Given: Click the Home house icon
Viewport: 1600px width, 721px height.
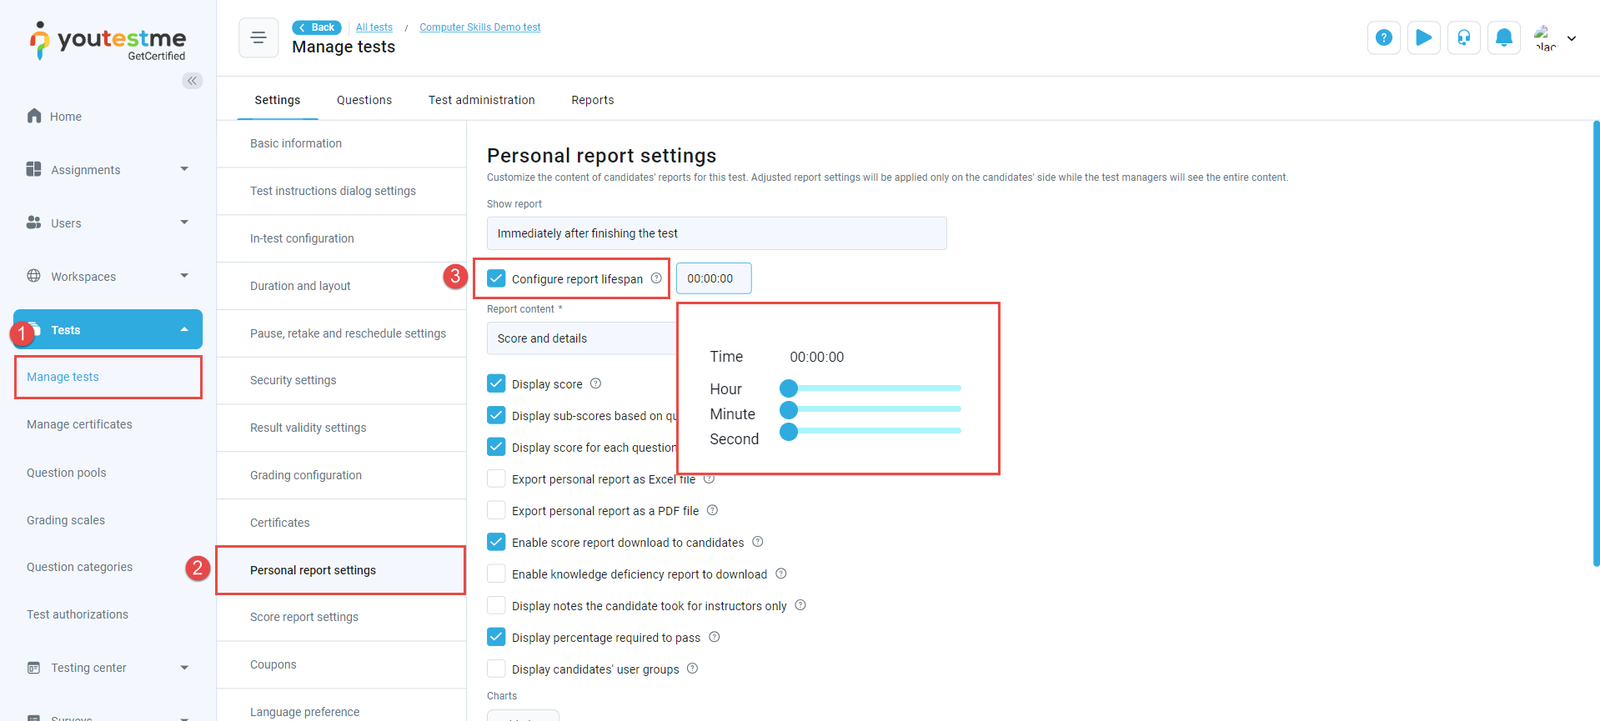Looking at the screenshot, I should pos(34,116).
